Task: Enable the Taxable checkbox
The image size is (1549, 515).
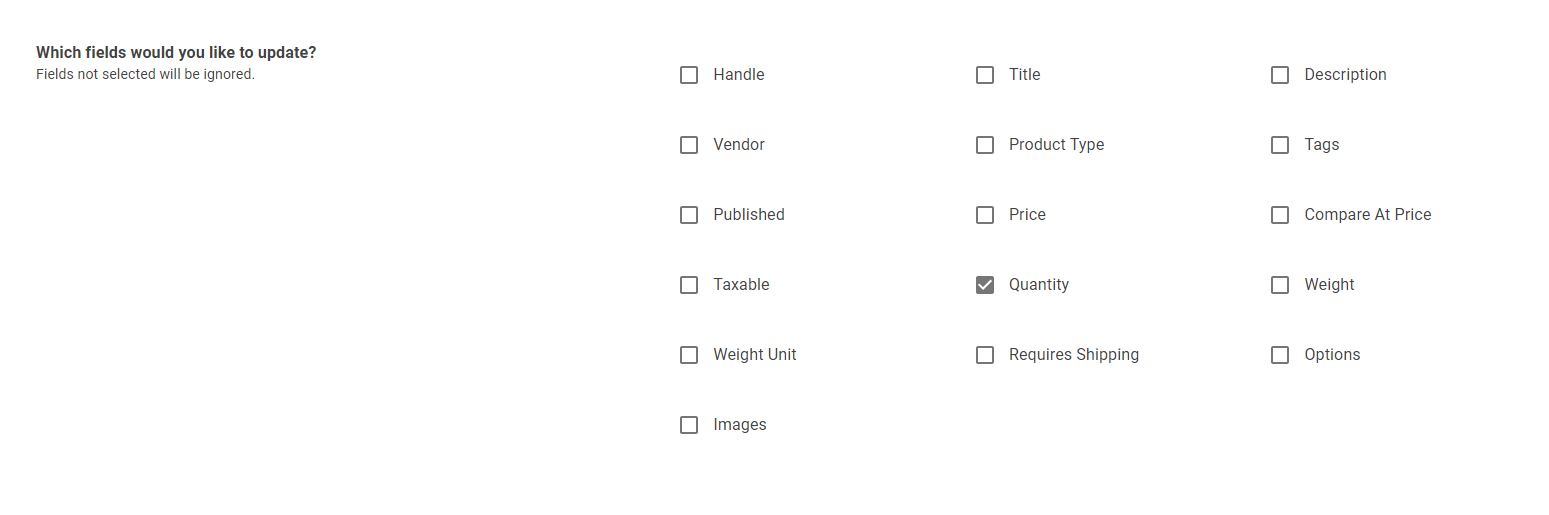Action: [689, 285]
